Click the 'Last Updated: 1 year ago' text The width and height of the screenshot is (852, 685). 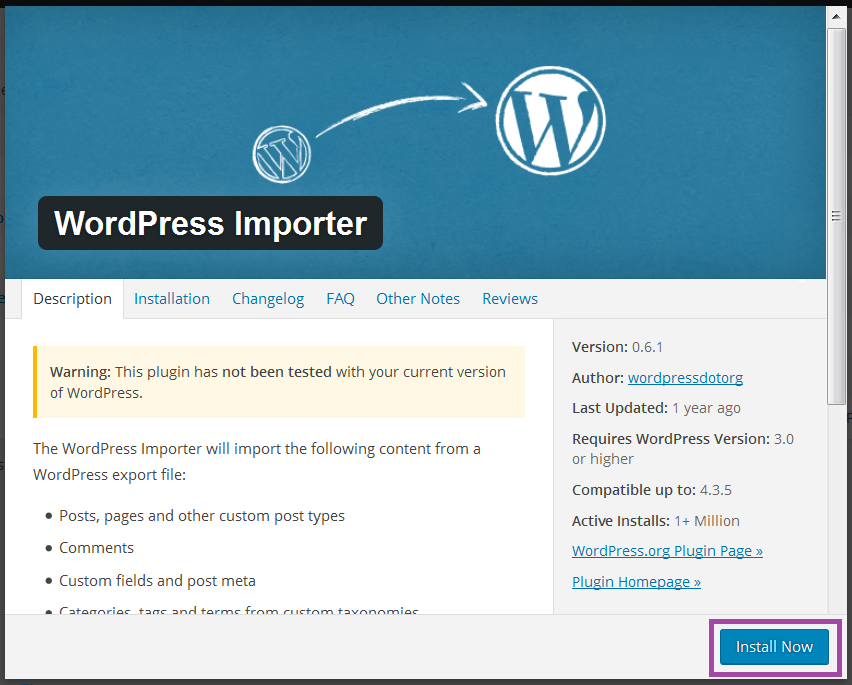pyautogui.click(x=656, y=408)
